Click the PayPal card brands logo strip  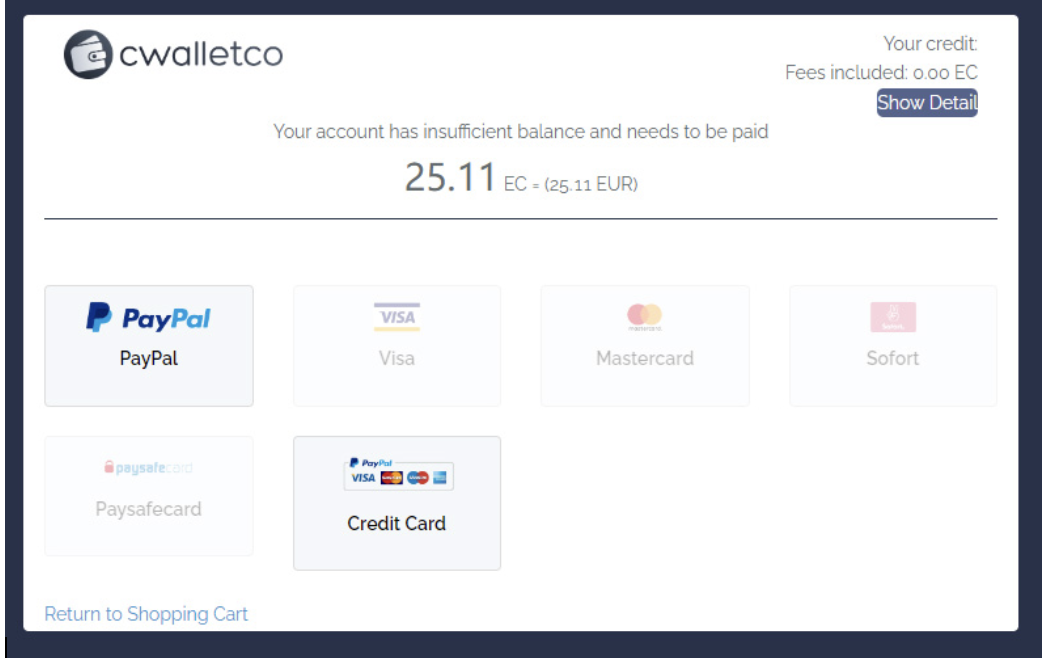tap(398, 474)
